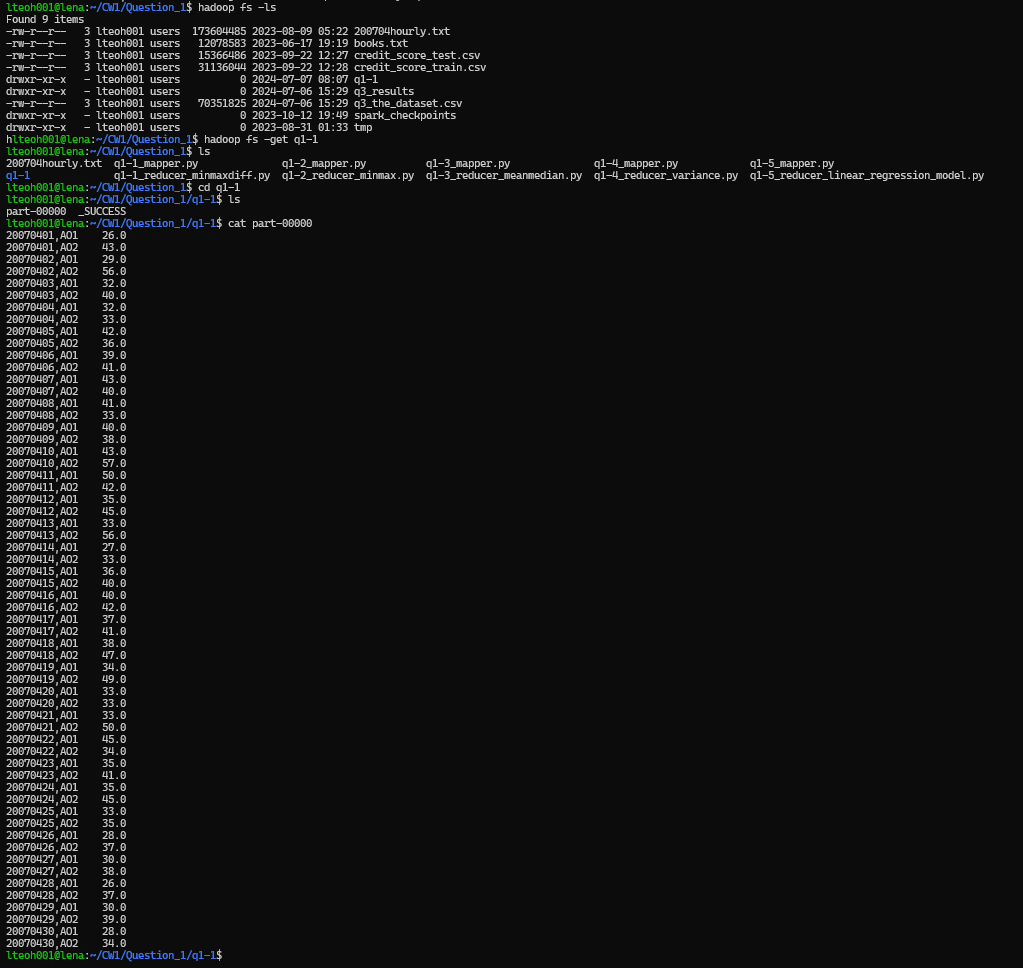Image resolution: width=1023 pixels, height=968 pixels.
Task: Click the _SUCCESS file name
Action: 102,211
